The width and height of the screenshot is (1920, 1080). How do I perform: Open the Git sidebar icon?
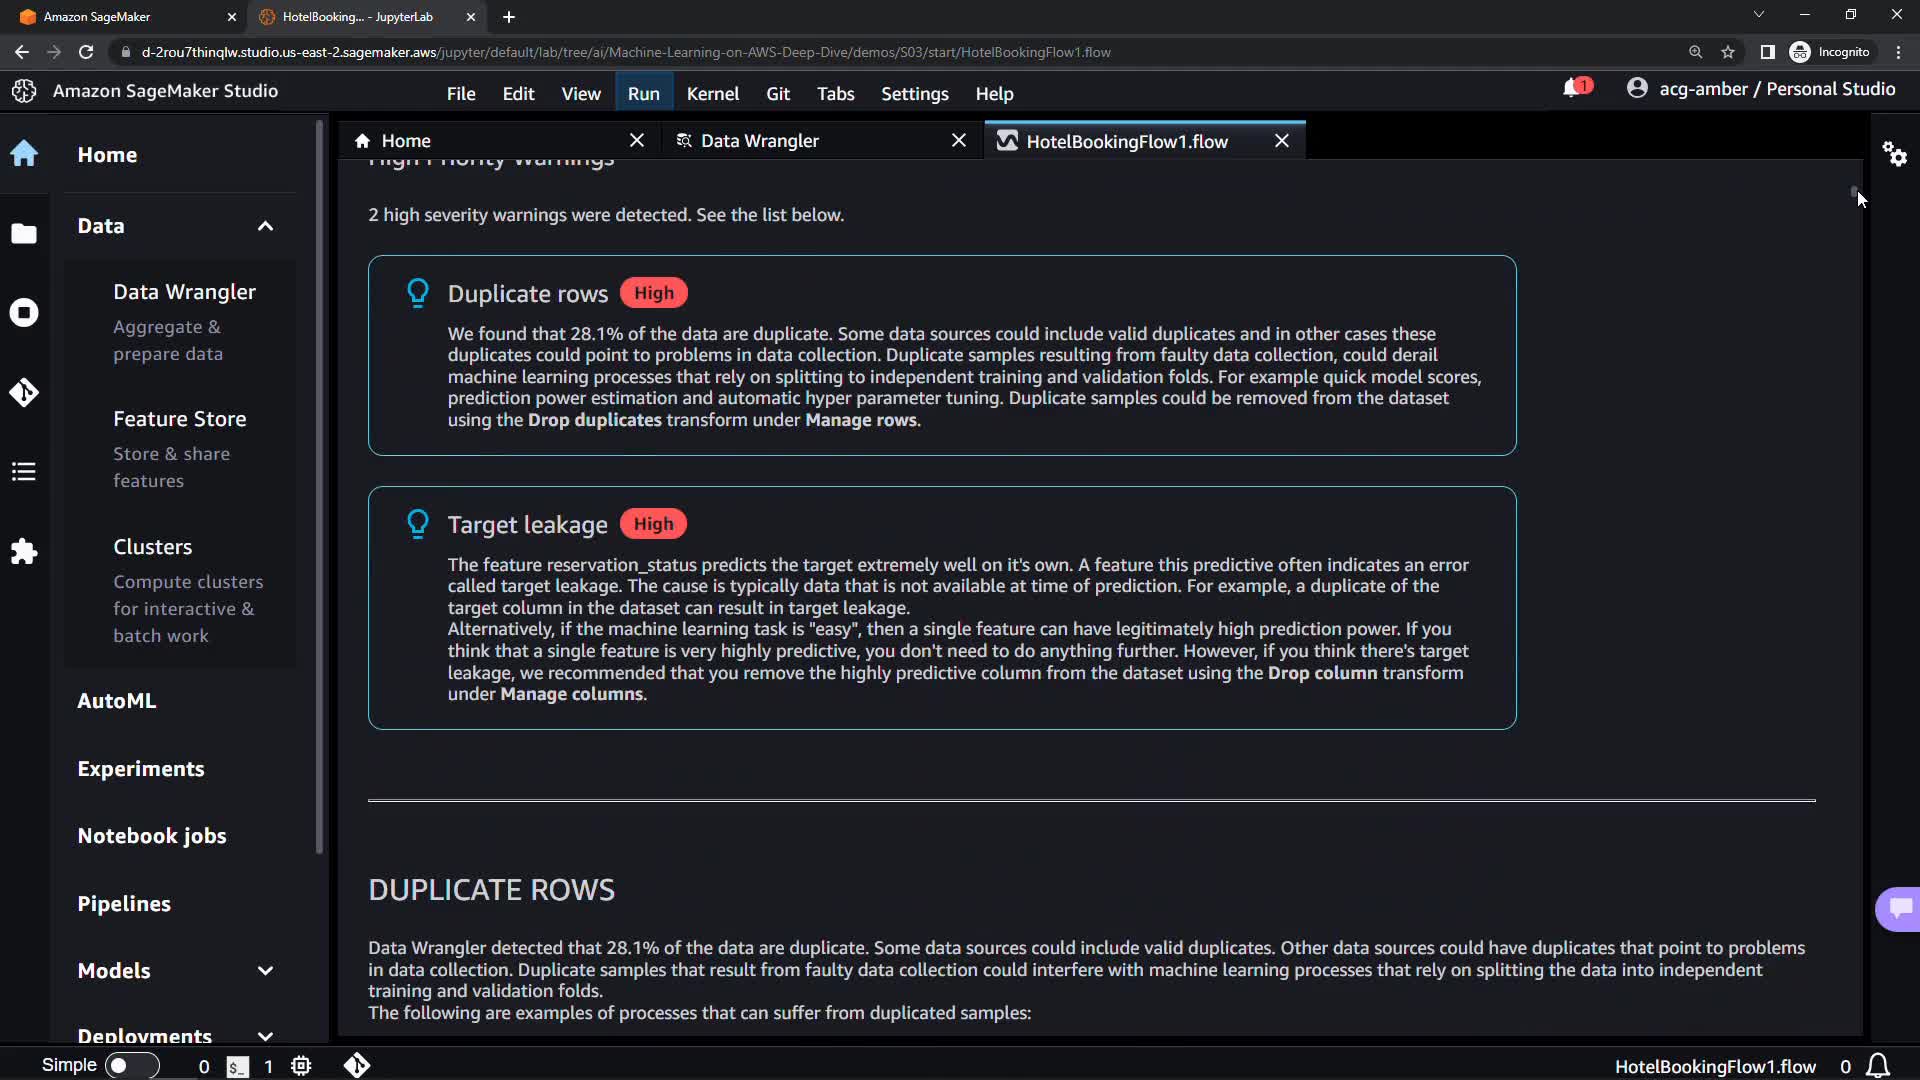(24, 392)
